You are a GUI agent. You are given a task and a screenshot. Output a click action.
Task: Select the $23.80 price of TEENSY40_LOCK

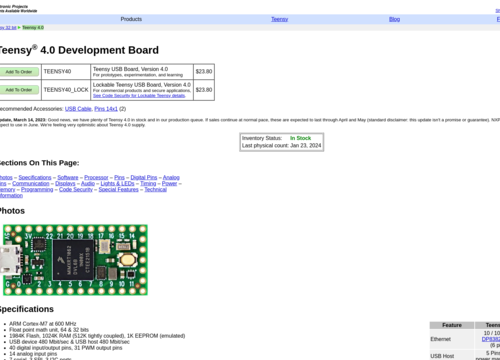(204, 90)
